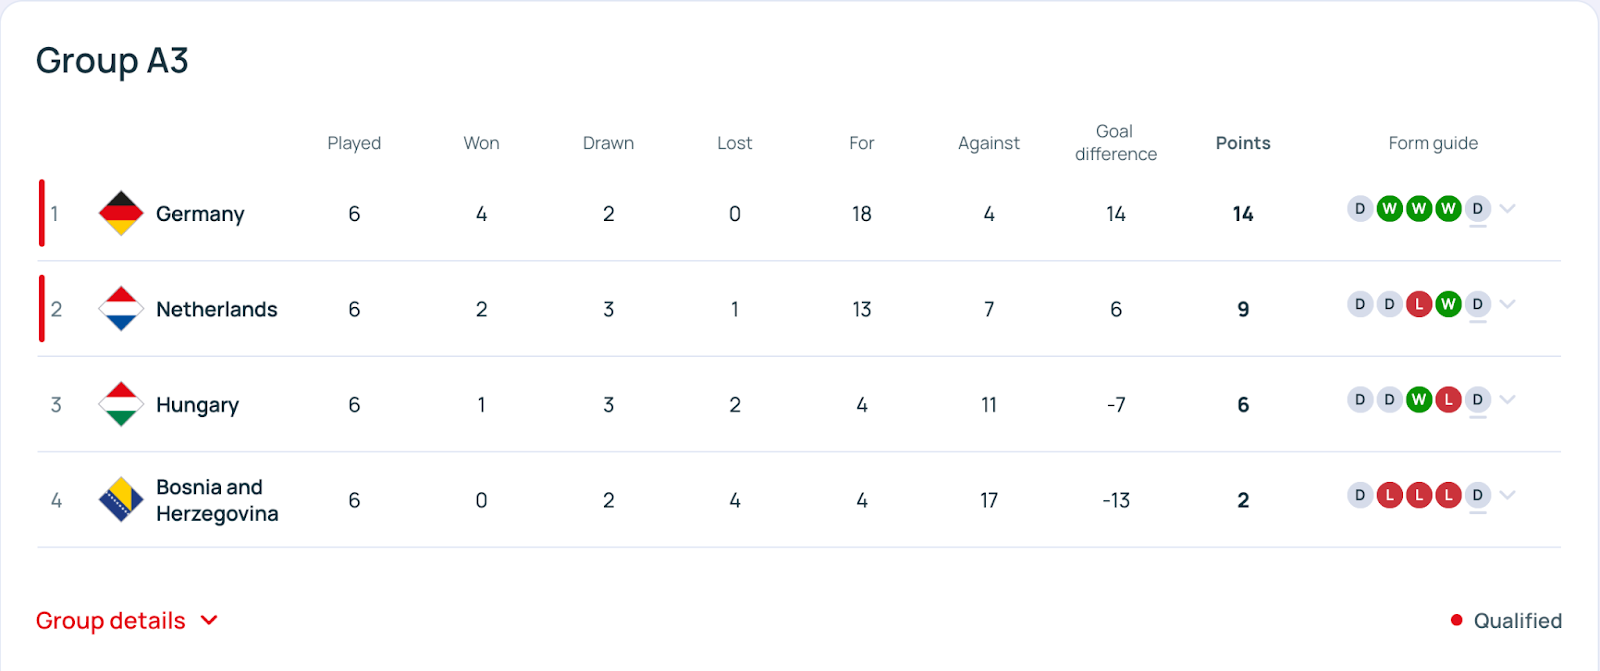
Task: Click the Netherlands green W form badge
Action: [1448, 304]
